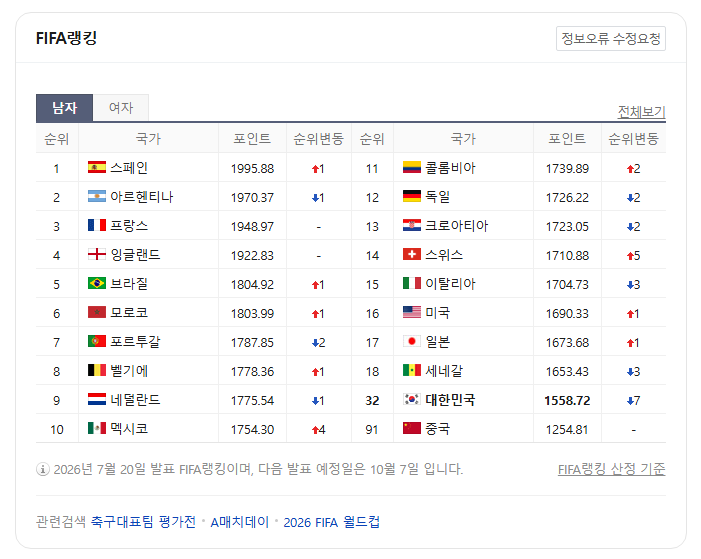701x559 pixels.
Task: Click the Senegal flag icon
Action: (x=412, y=371)
